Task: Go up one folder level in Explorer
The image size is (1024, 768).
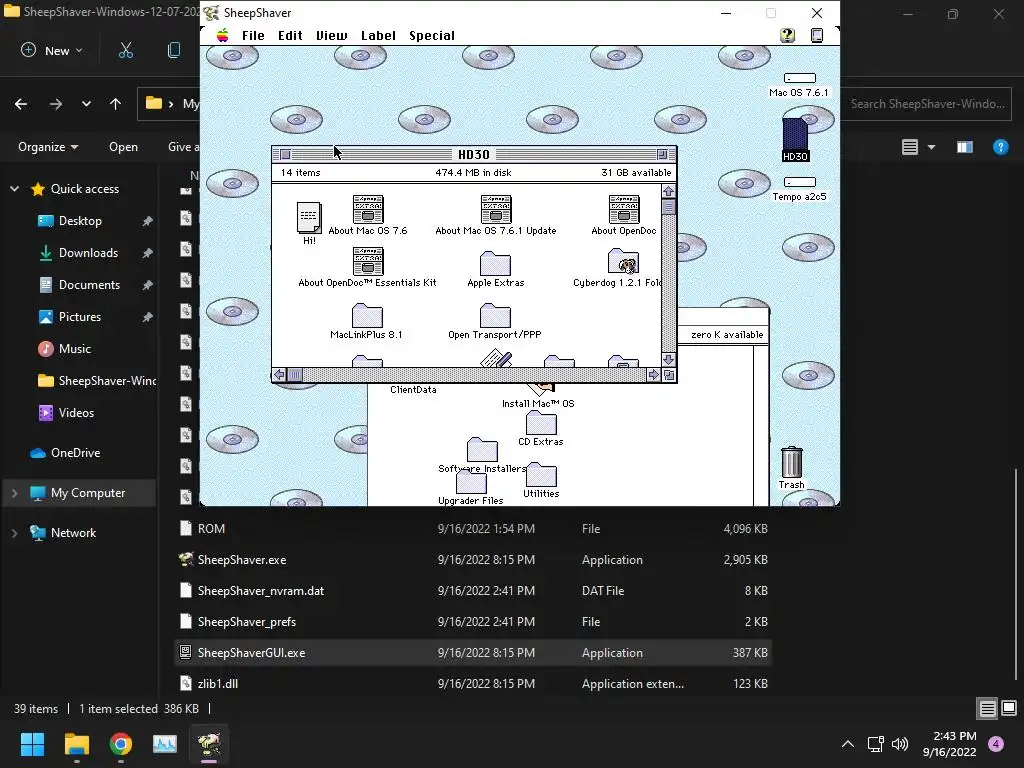Action: tap(116, 104)
